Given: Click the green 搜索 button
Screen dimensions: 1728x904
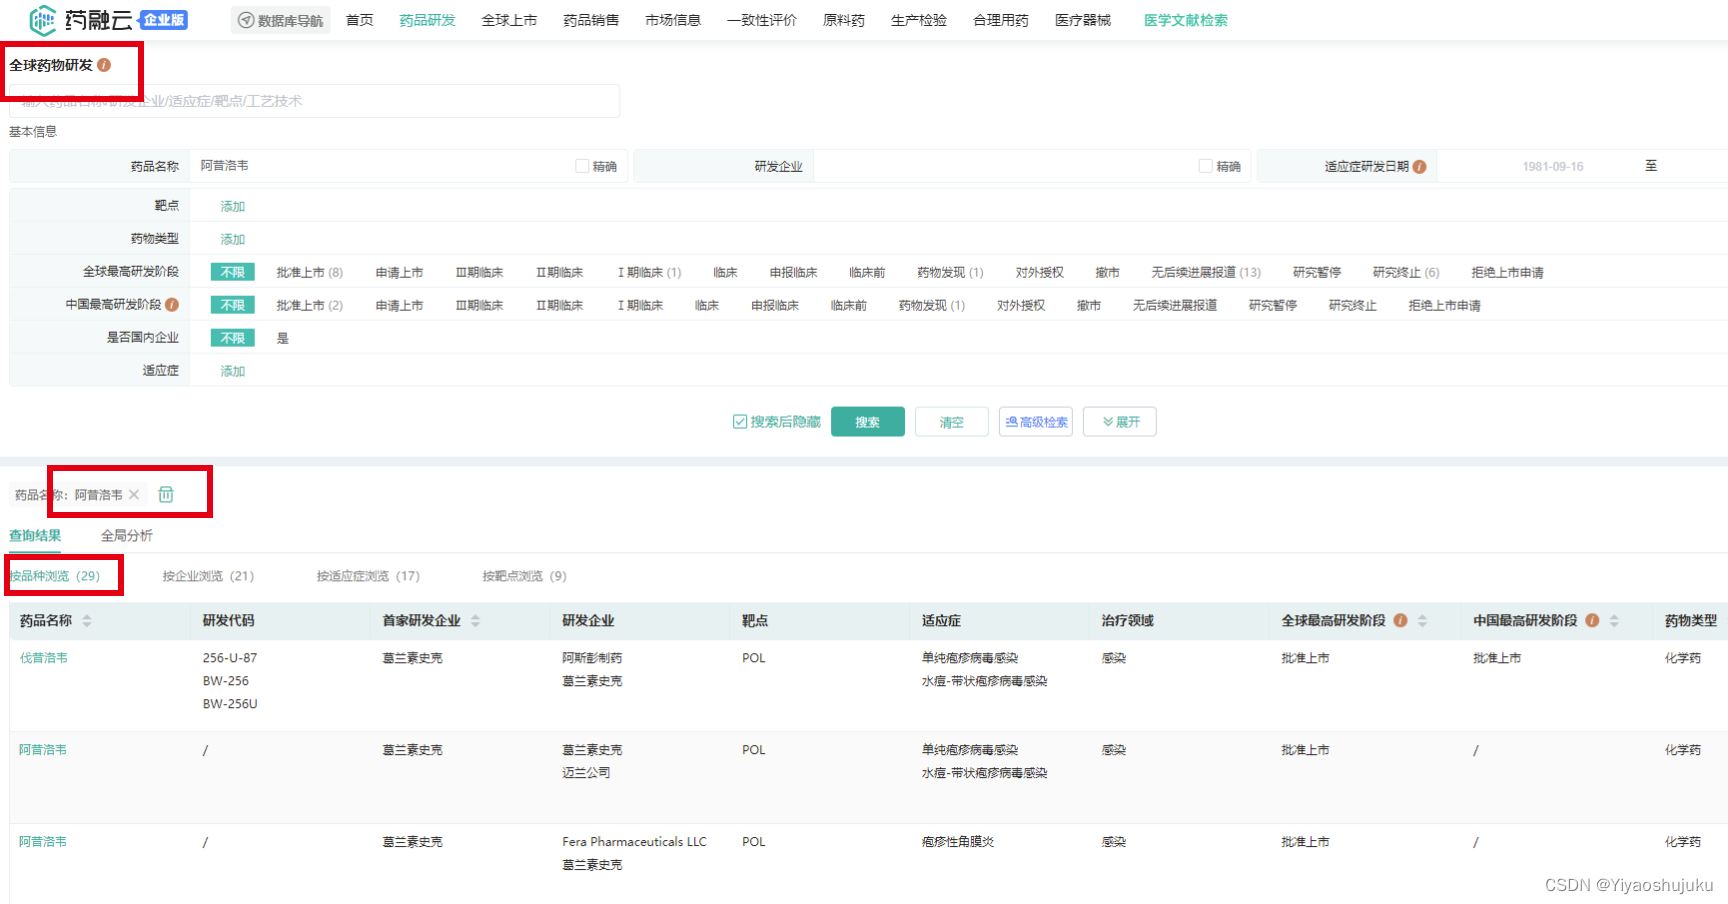Looking at the screenshot, I should [x=868, y=422].
